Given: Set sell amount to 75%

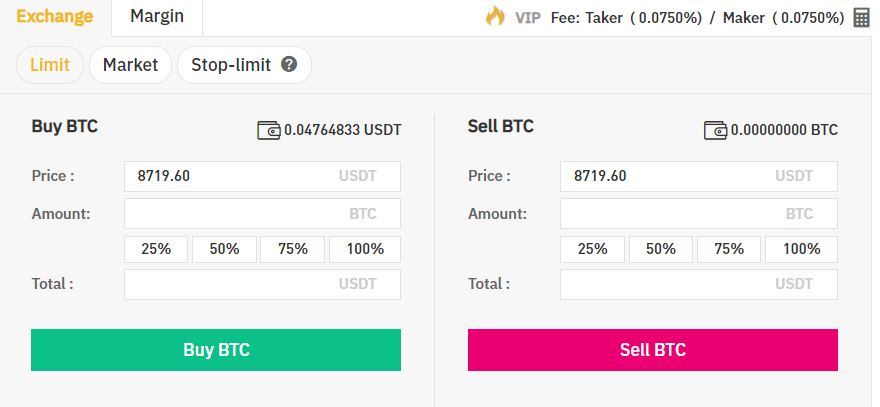Looking at the screenshot, I should (729, 249).
